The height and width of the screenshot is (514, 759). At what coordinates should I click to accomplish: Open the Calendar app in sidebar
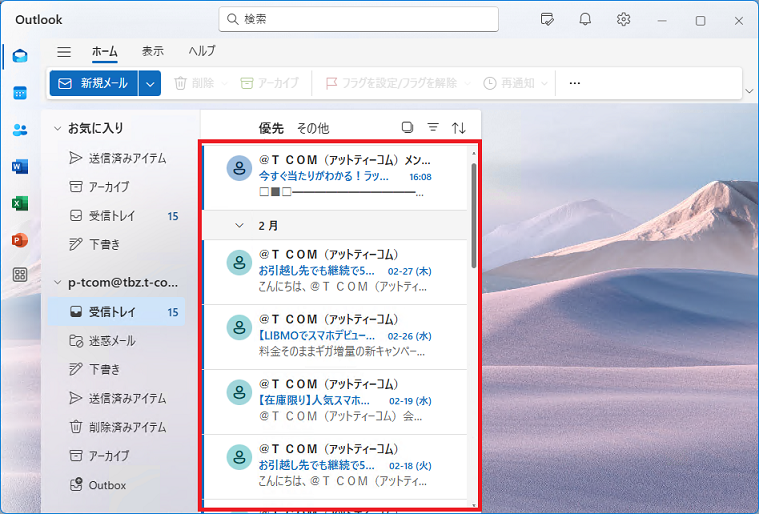pyautogui.click(x=20, y=93)
